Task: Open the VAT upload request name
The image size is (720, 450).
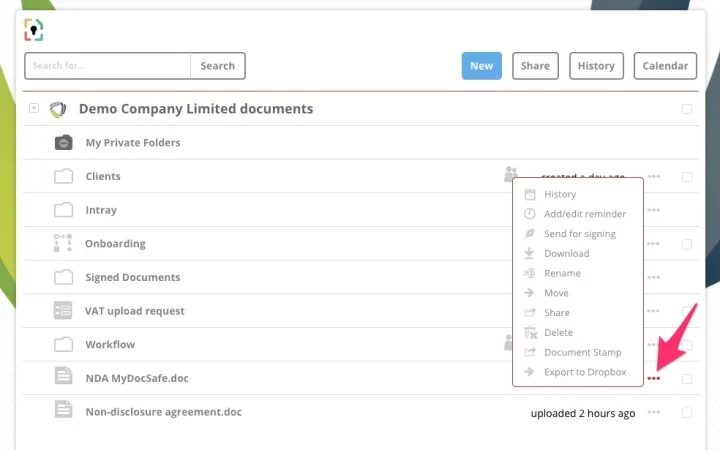Action: pyautogui.click(x=135, y=311)
